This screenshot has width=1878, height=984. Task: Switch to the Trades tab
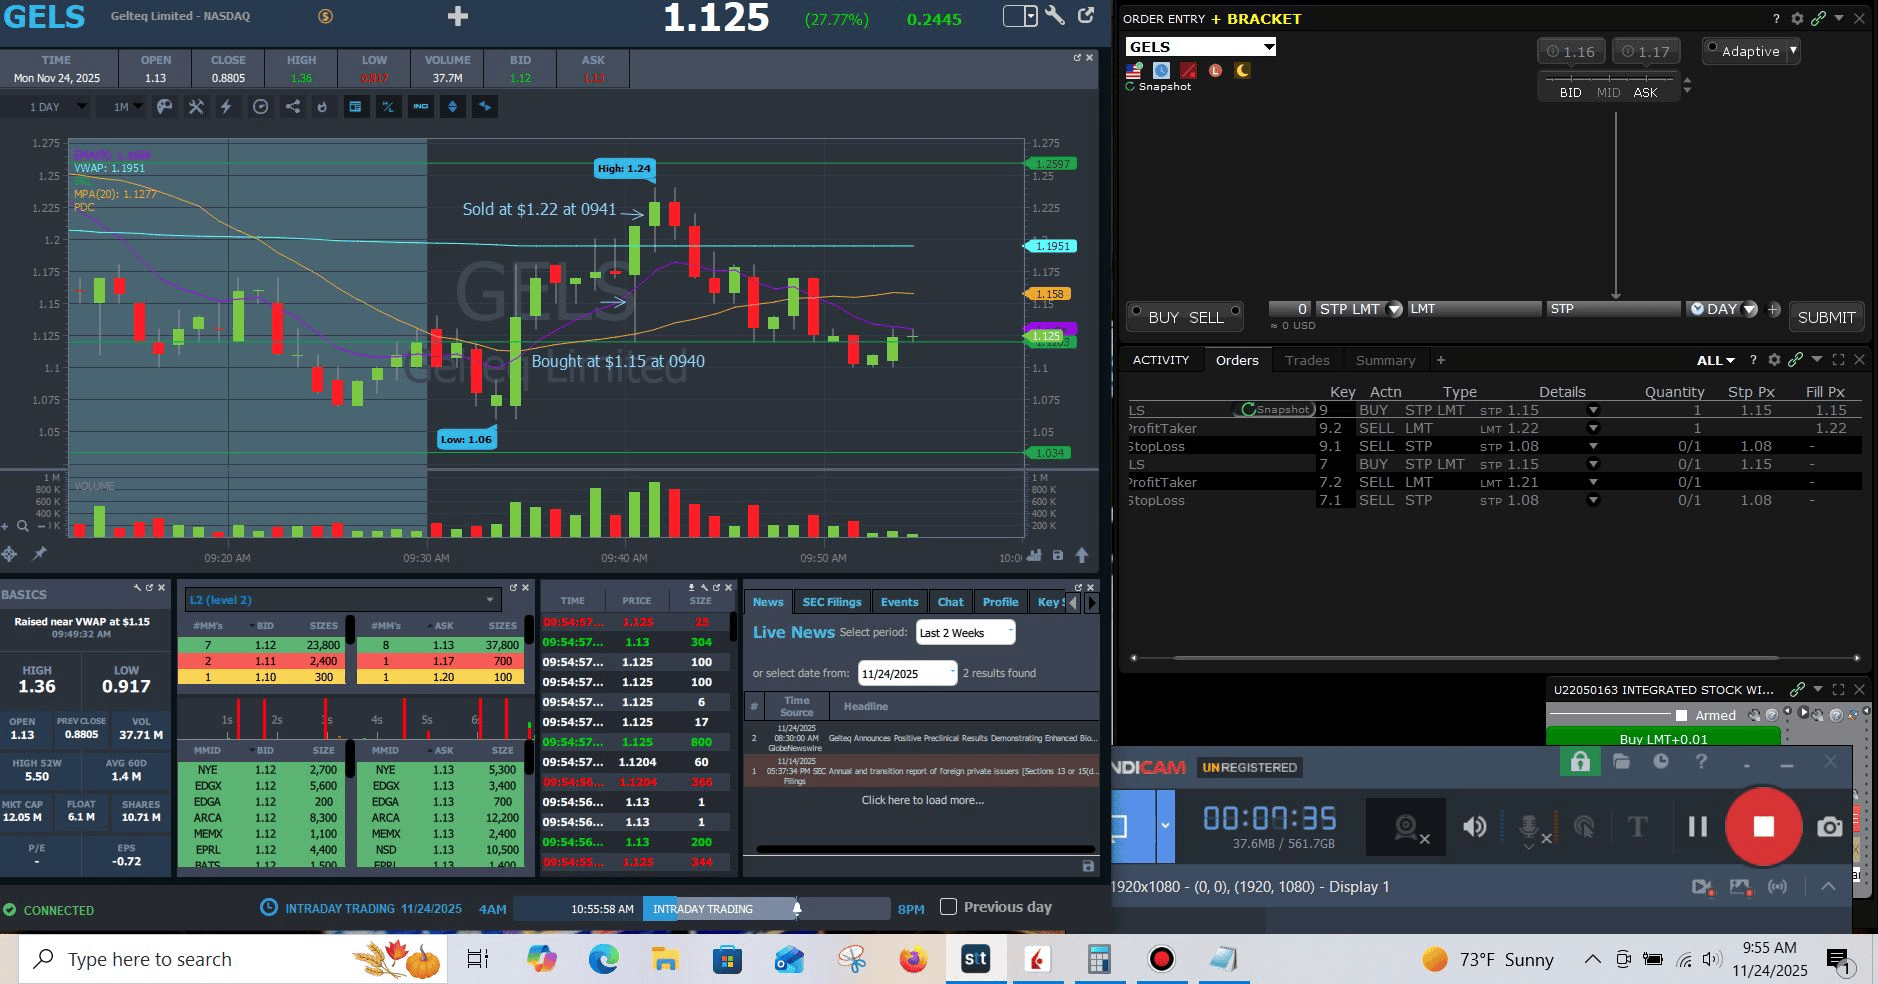[x=1307, y=360]
